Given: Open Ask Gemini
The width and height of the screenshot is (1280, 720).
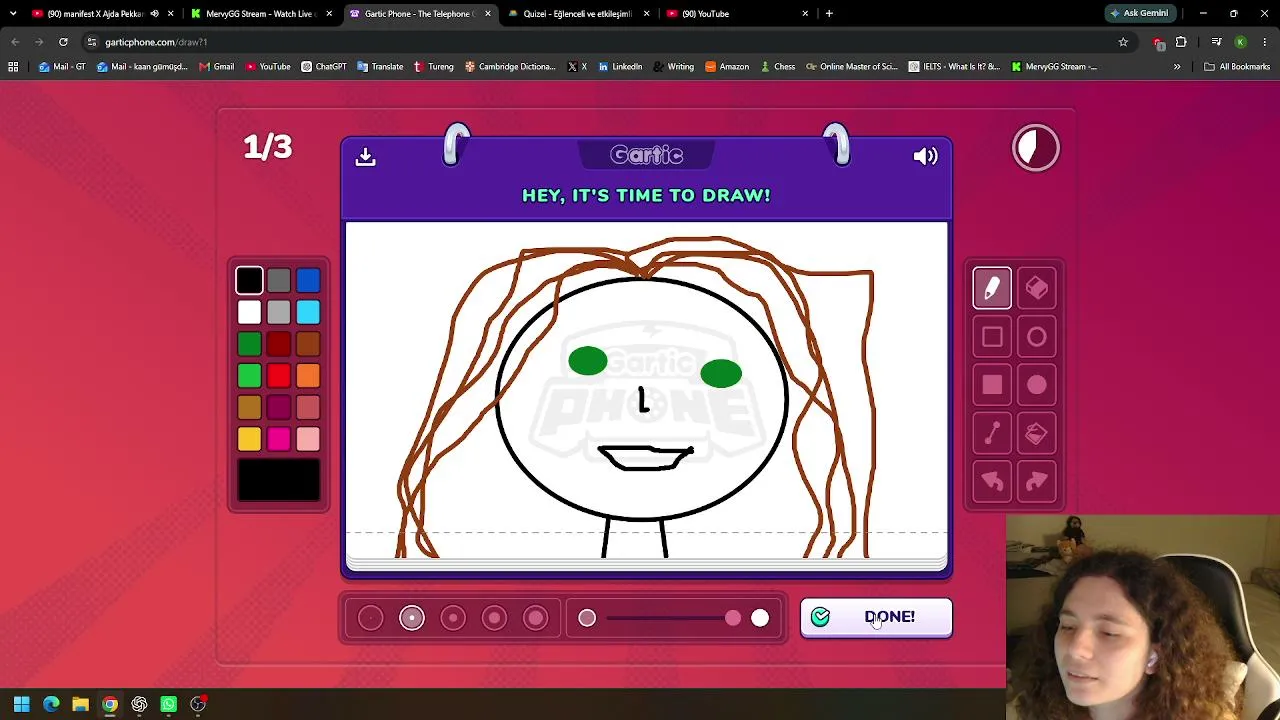Looking at the screenshot, I should point(1139,14).
